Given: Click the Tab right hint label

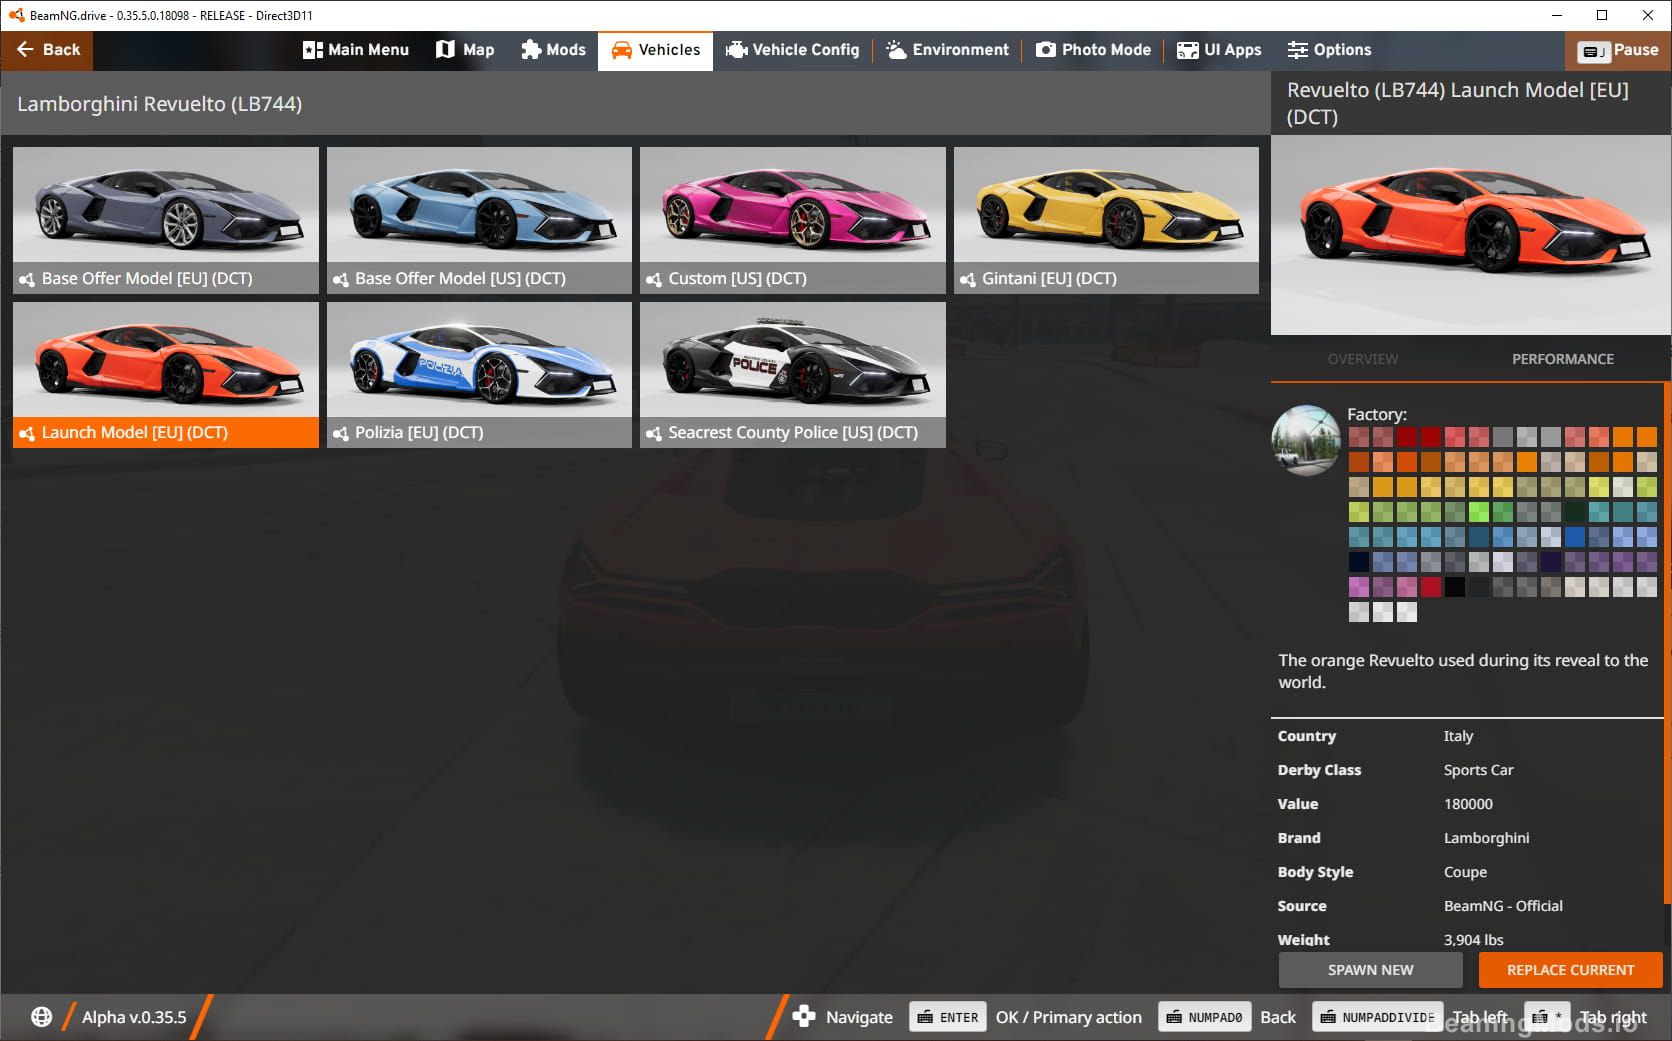Looking at the screenshot, I should [1613, 1017].
